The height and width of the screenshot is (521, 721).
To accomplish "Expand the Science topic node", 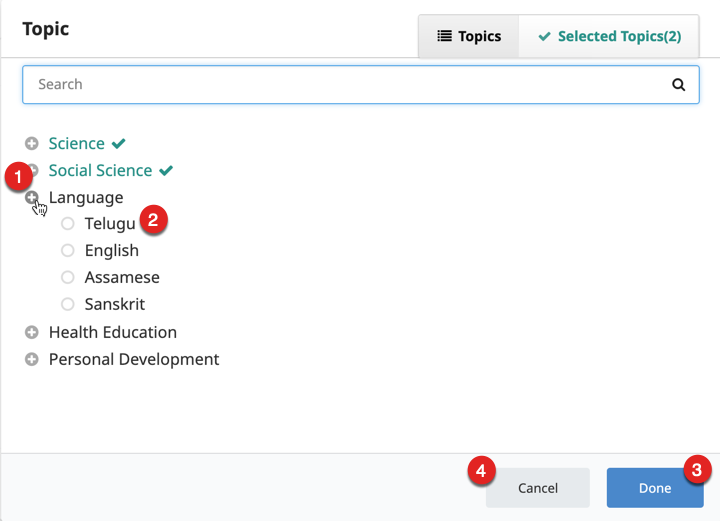I will point(32,144).
